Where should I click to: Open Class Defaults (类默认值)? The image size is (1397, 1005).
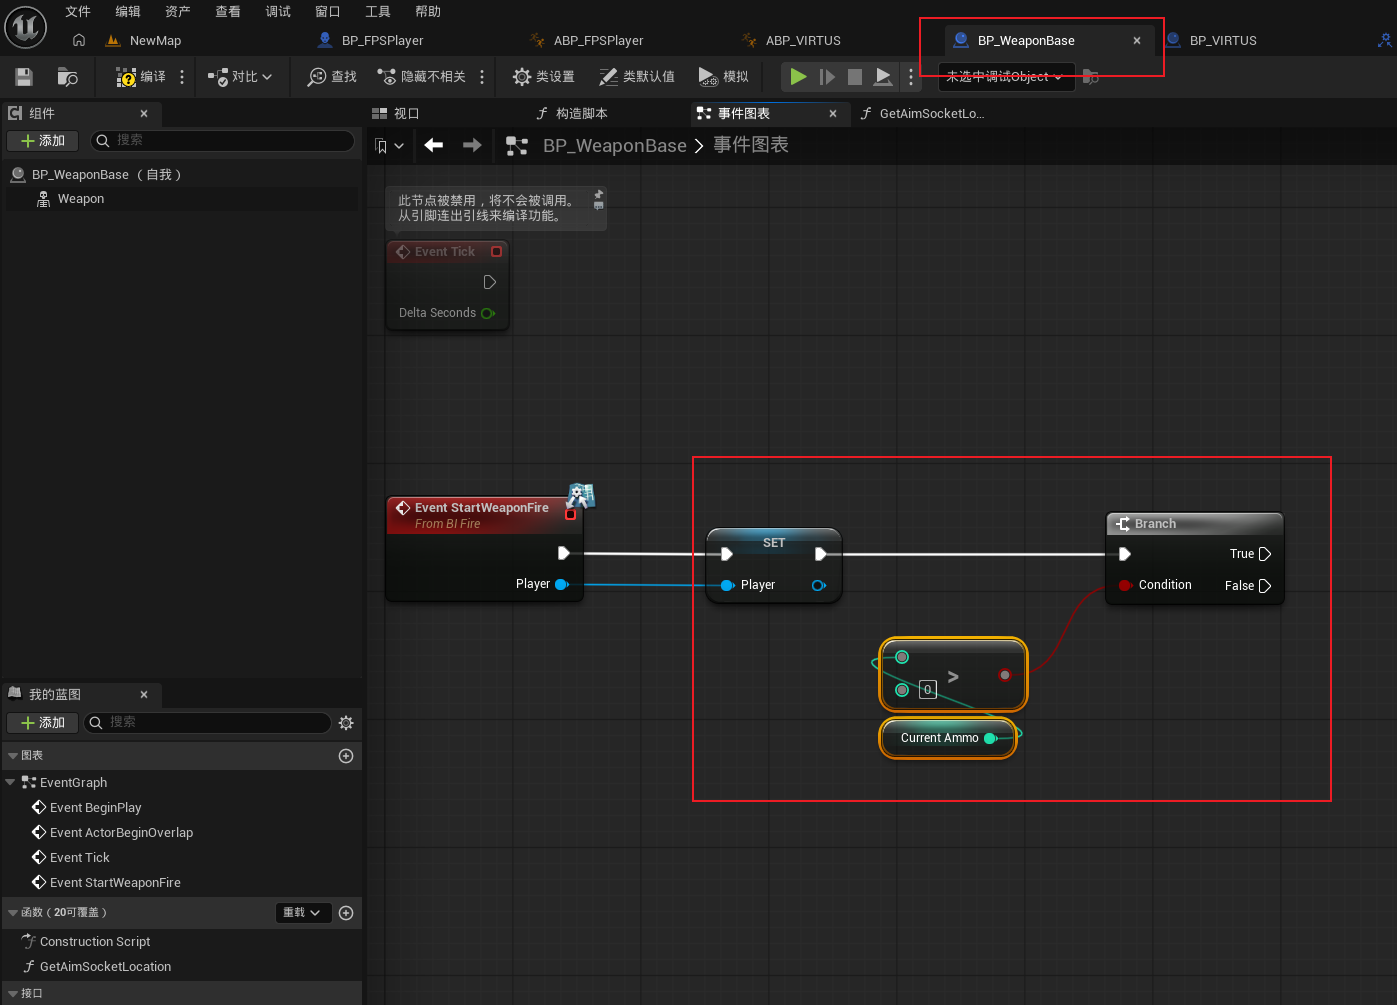637,77
